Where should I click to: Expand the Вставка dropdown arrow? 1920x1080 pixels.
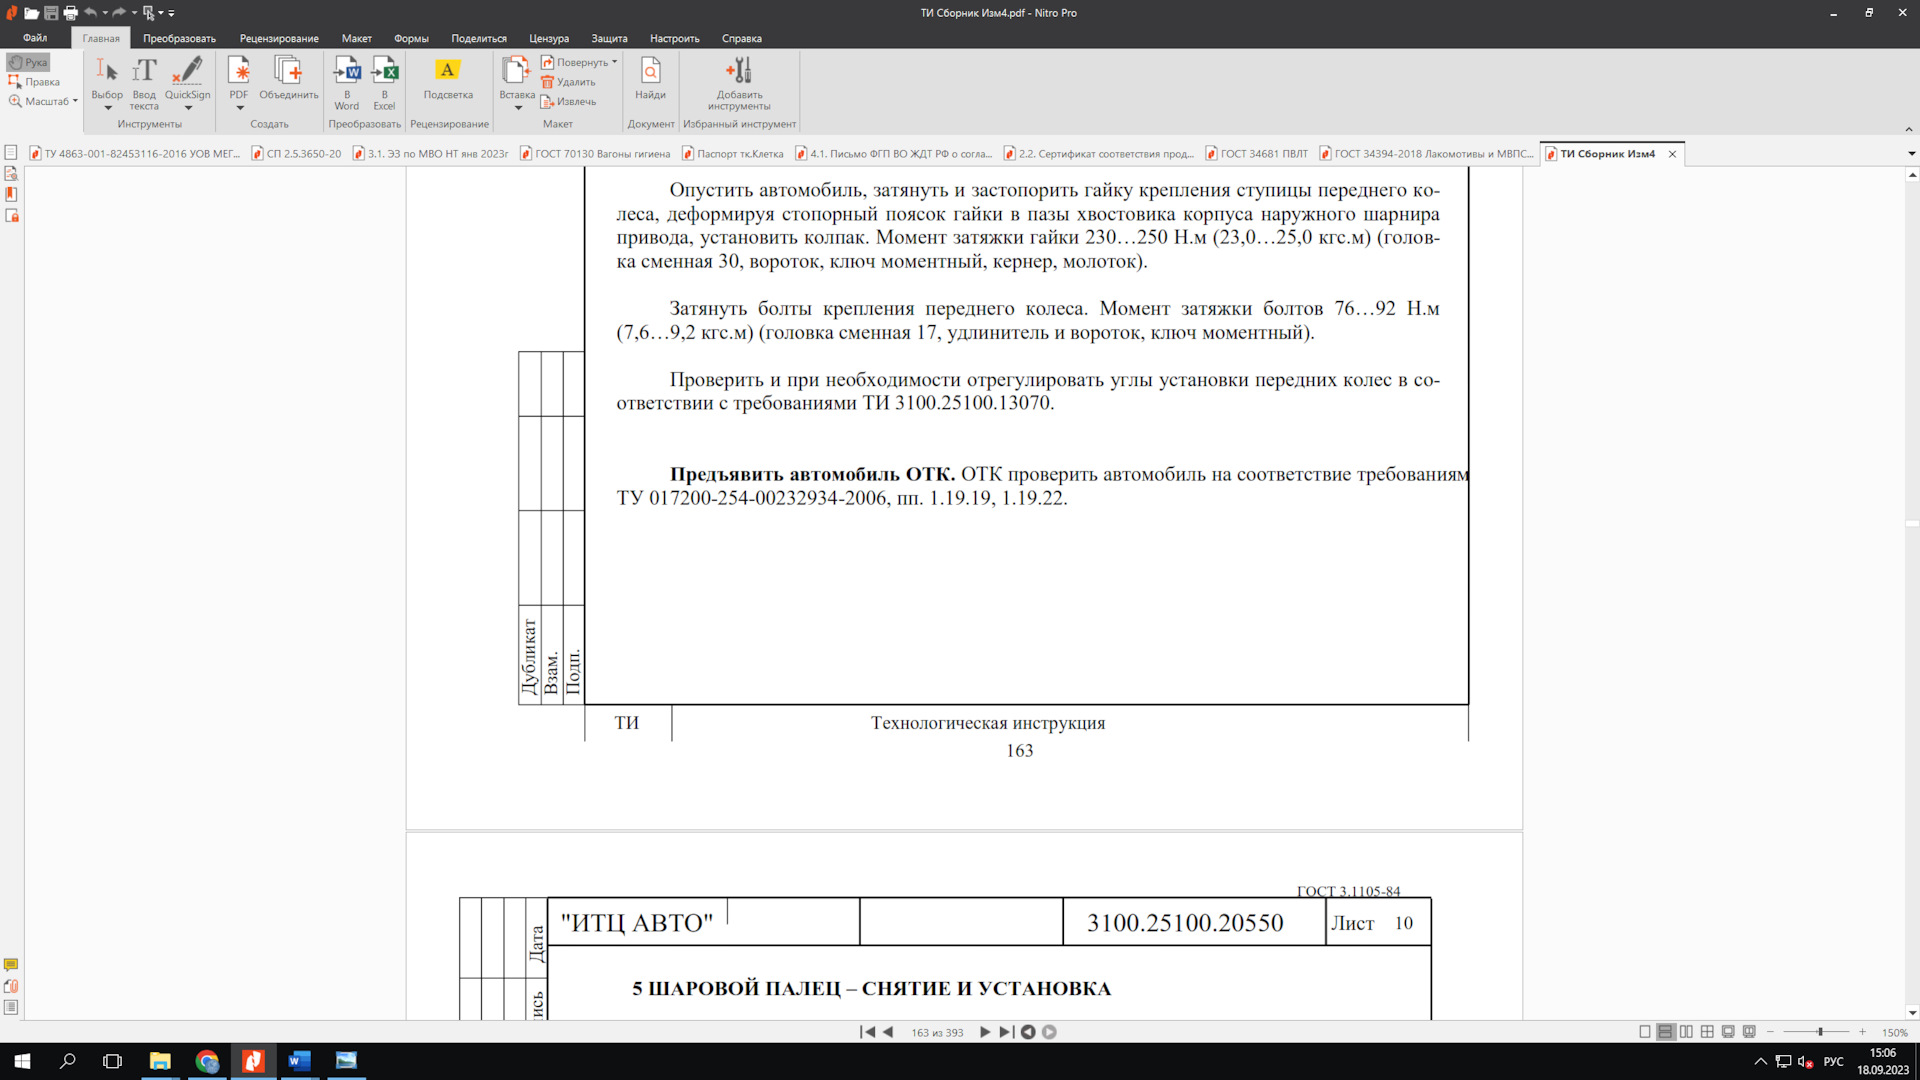point(518,108)
